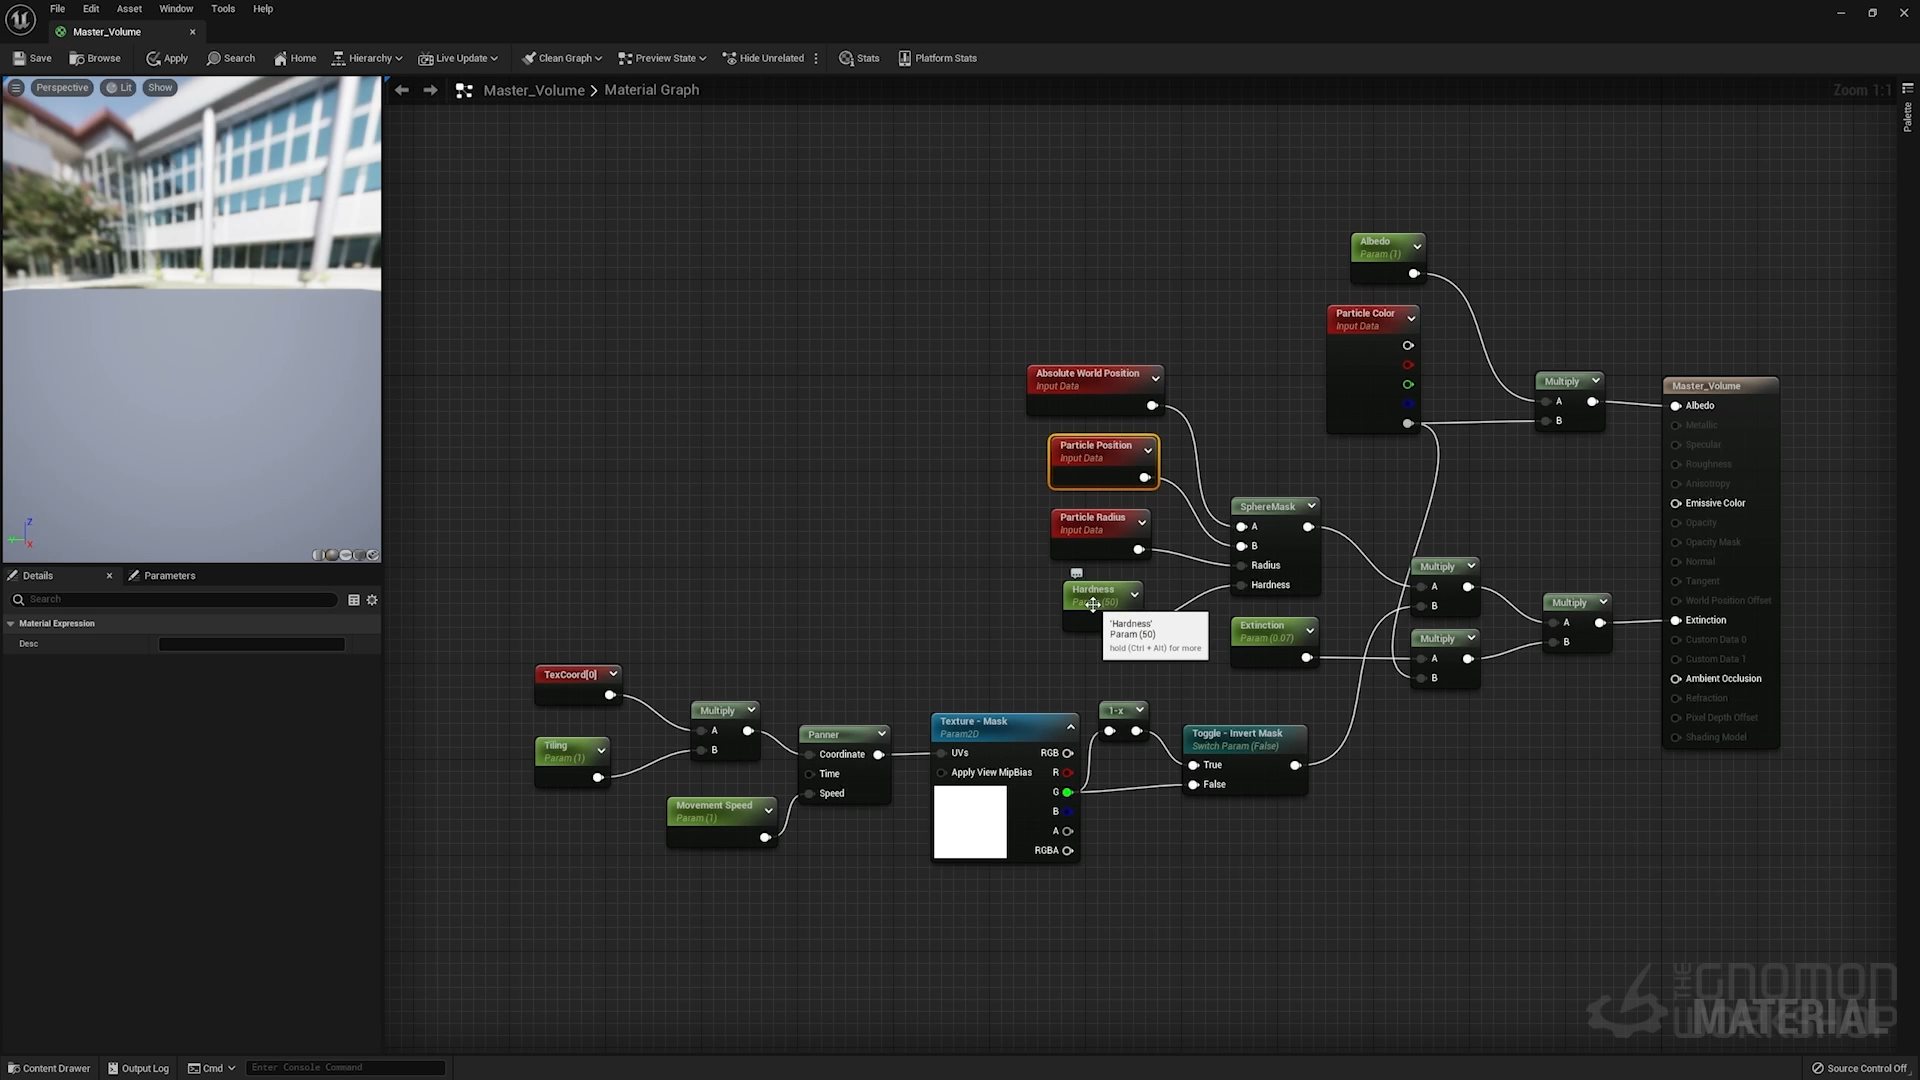Viewport: 1920px width, 1080px height.
Task: Navigate back with left arrow in graph
Action: (402, 90)
